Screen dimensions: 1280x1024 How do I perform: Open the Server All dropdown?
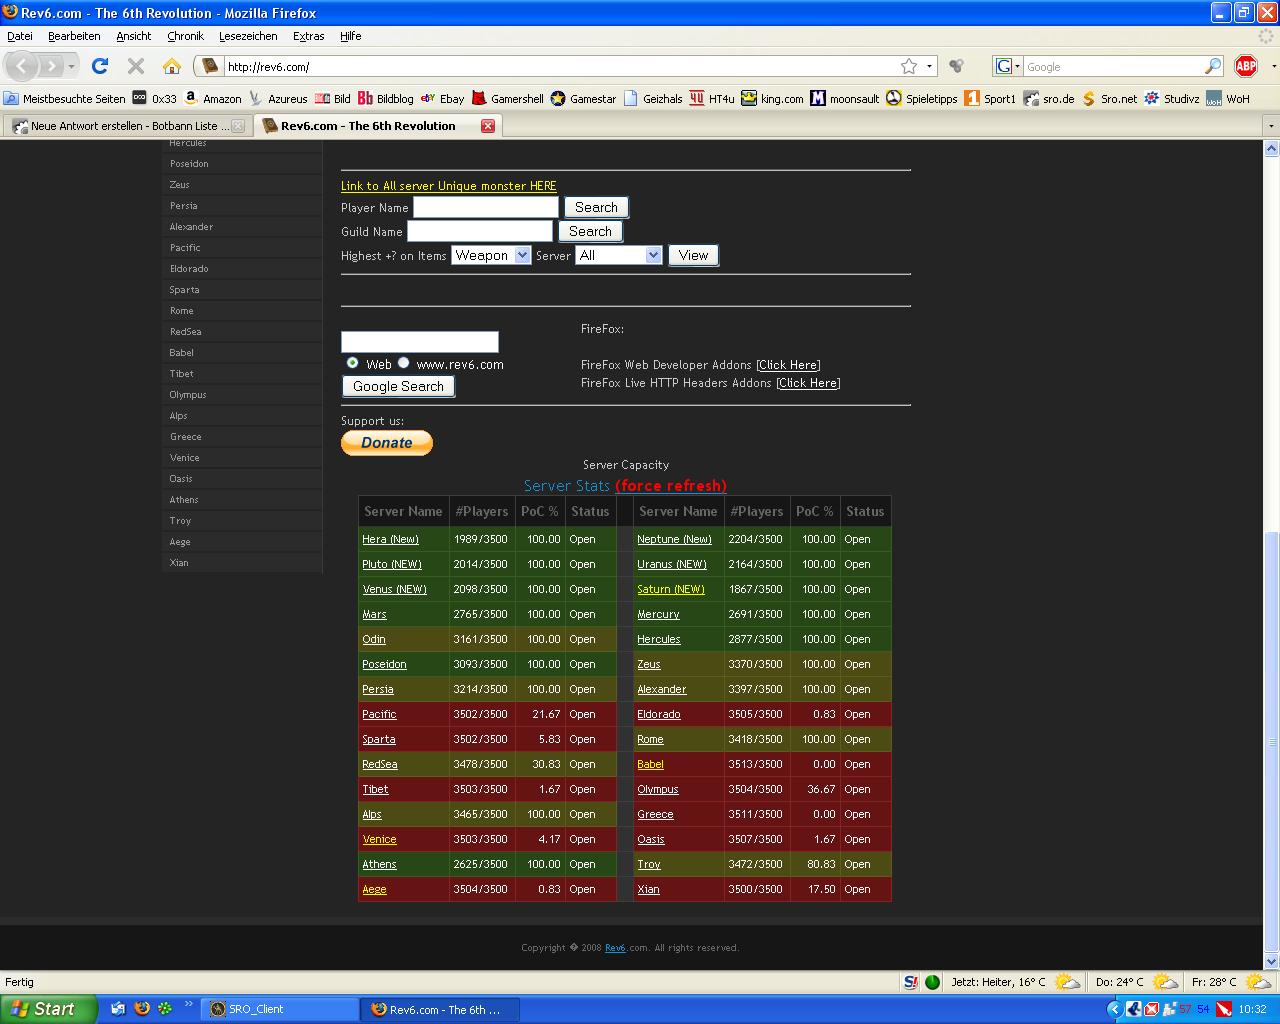tap(618, 255)
